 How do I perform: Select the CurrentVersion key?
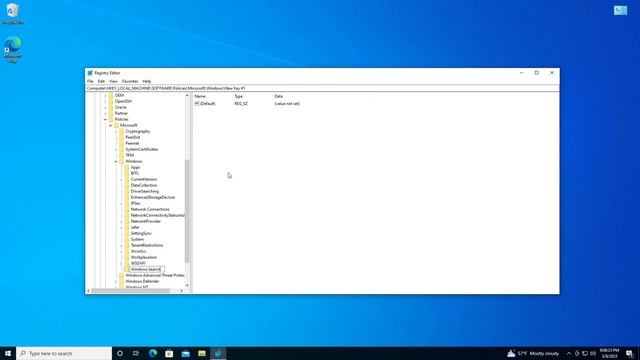[x=144, y=179]
